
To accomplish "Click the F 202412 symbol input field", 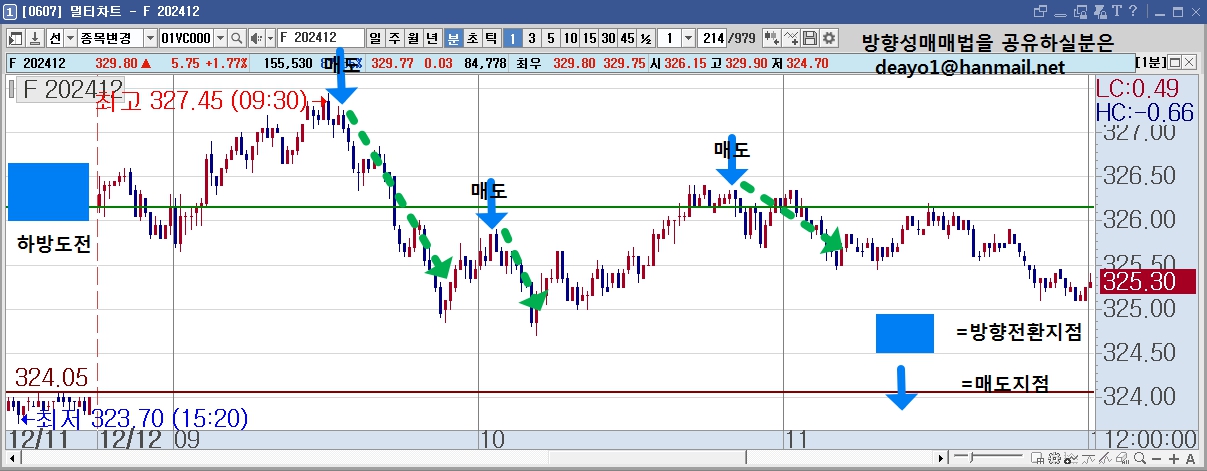I will (321, 38).
